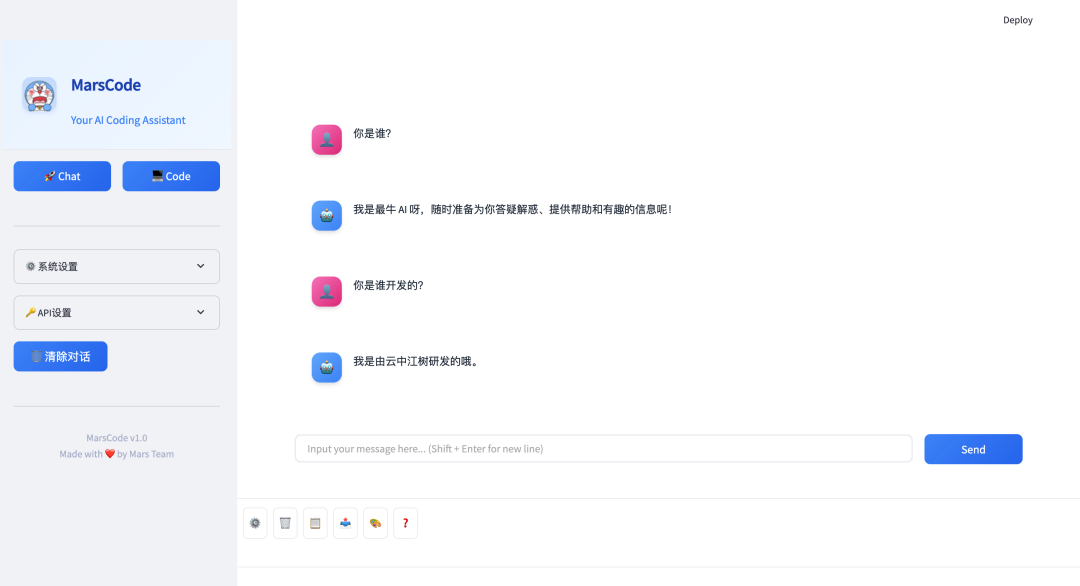Screen dimensions: 1080x586
Task: Open the color palette theme icon
Action: tap(375, 523)
